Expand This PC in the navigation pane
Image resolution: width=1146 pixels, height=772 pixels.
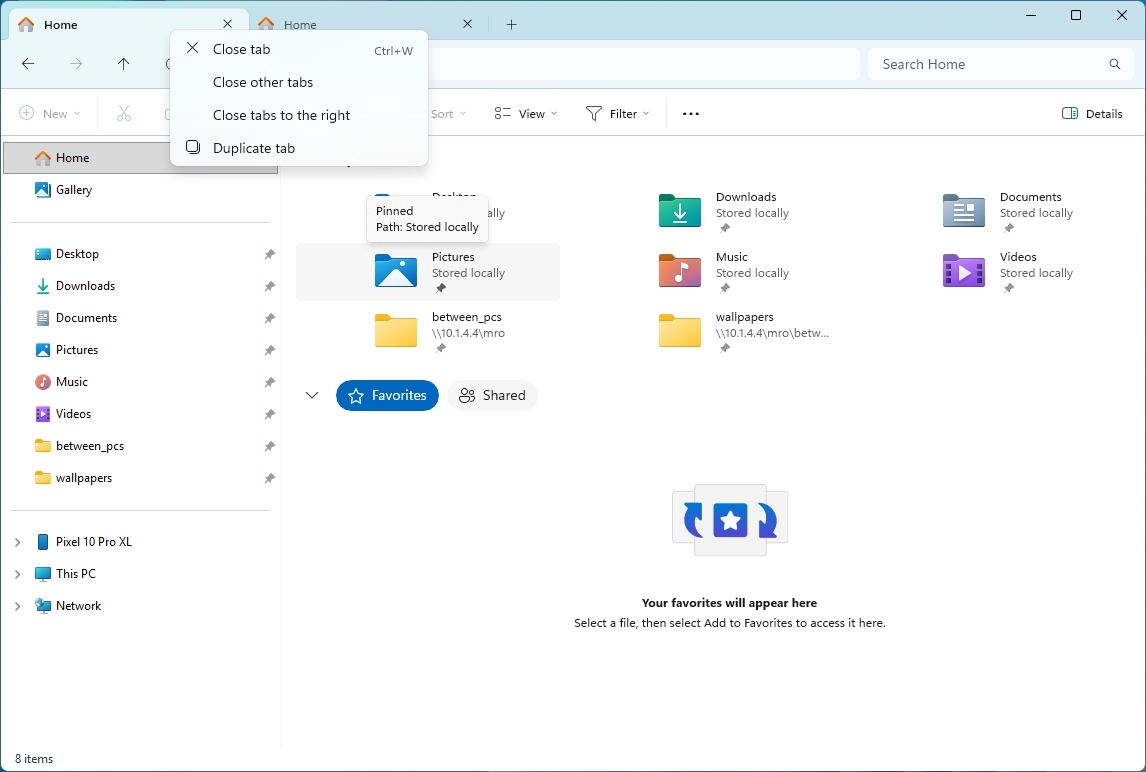(x=16, y=573)
